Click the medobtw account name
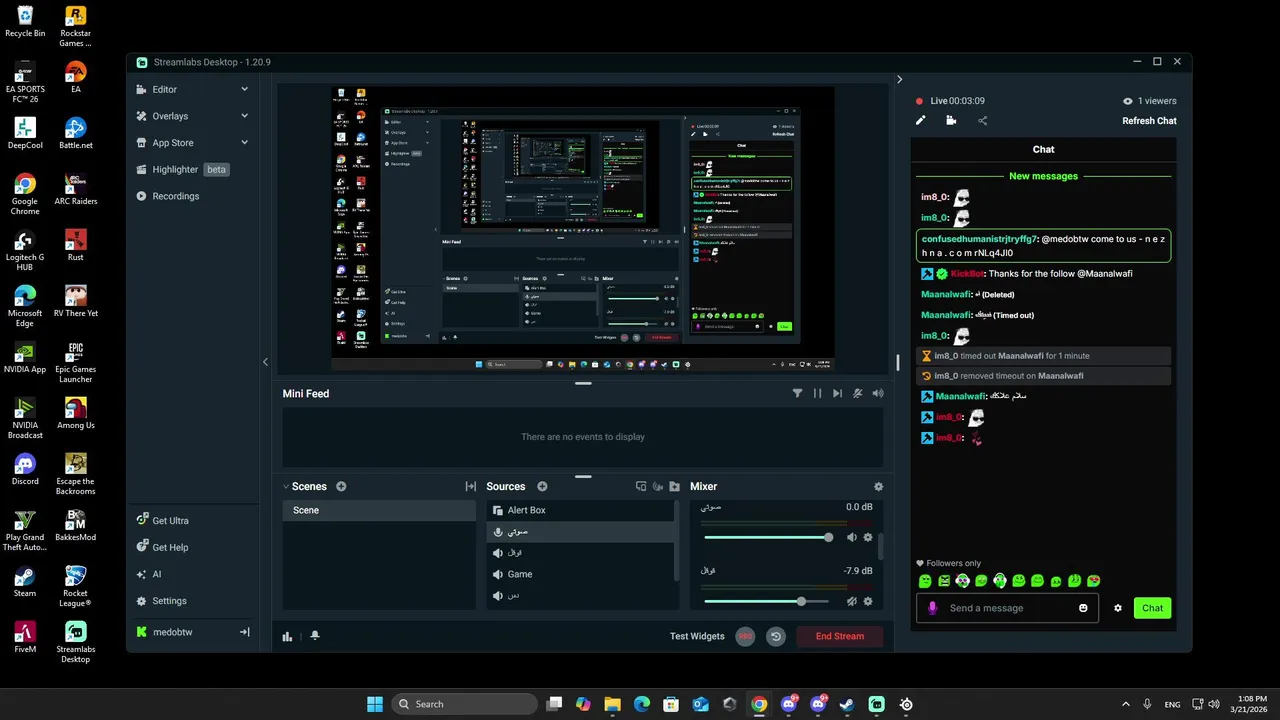The height and width of the screenshot is (720, 1280). (x=172, y=632)
